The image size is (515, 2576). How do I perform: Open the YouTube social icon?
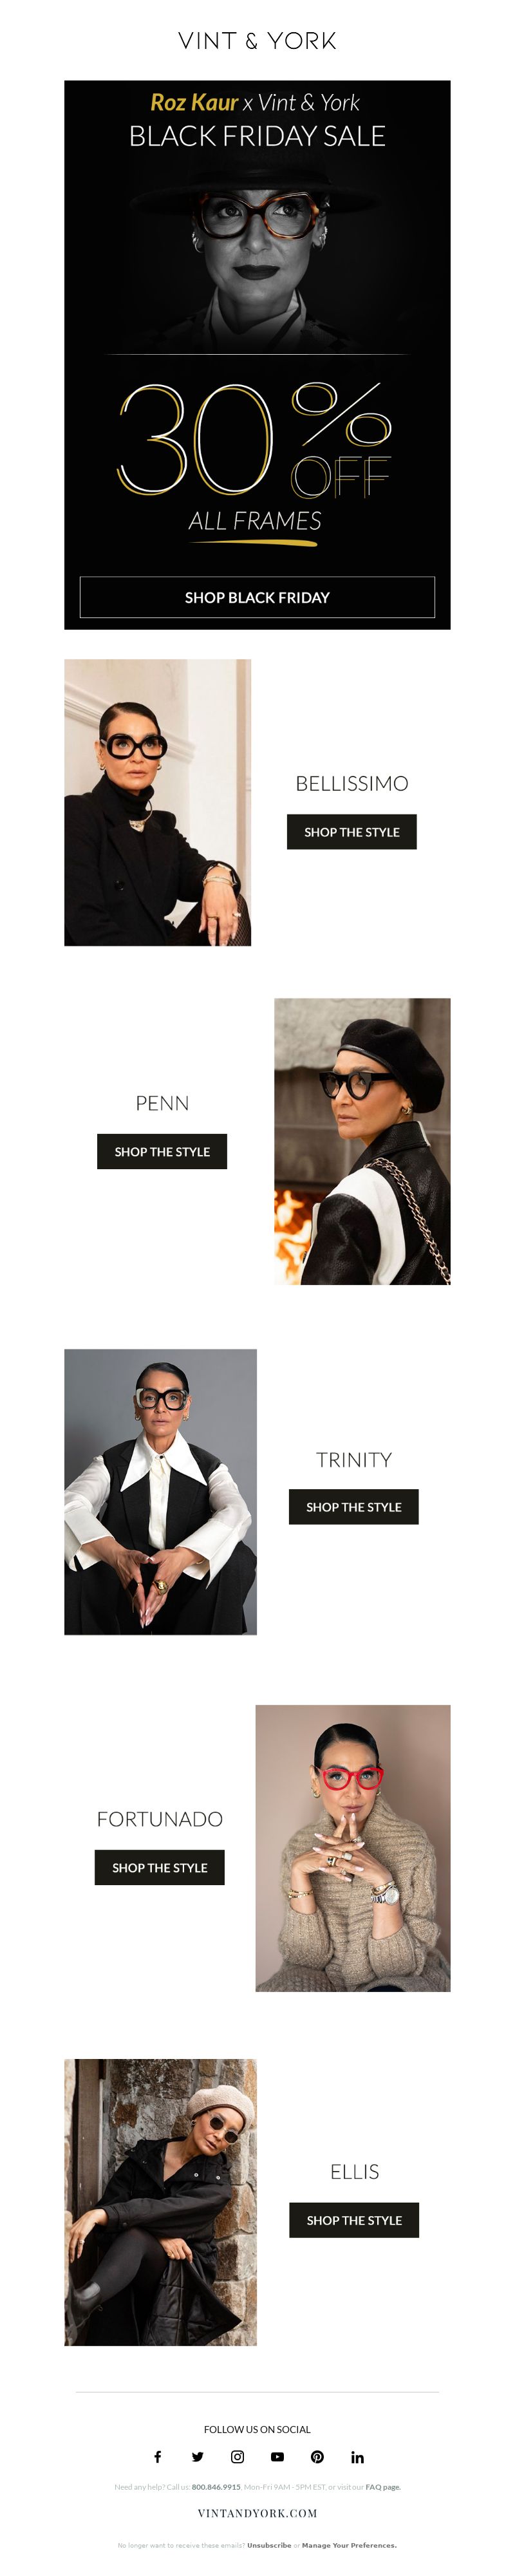(277, 2456)
